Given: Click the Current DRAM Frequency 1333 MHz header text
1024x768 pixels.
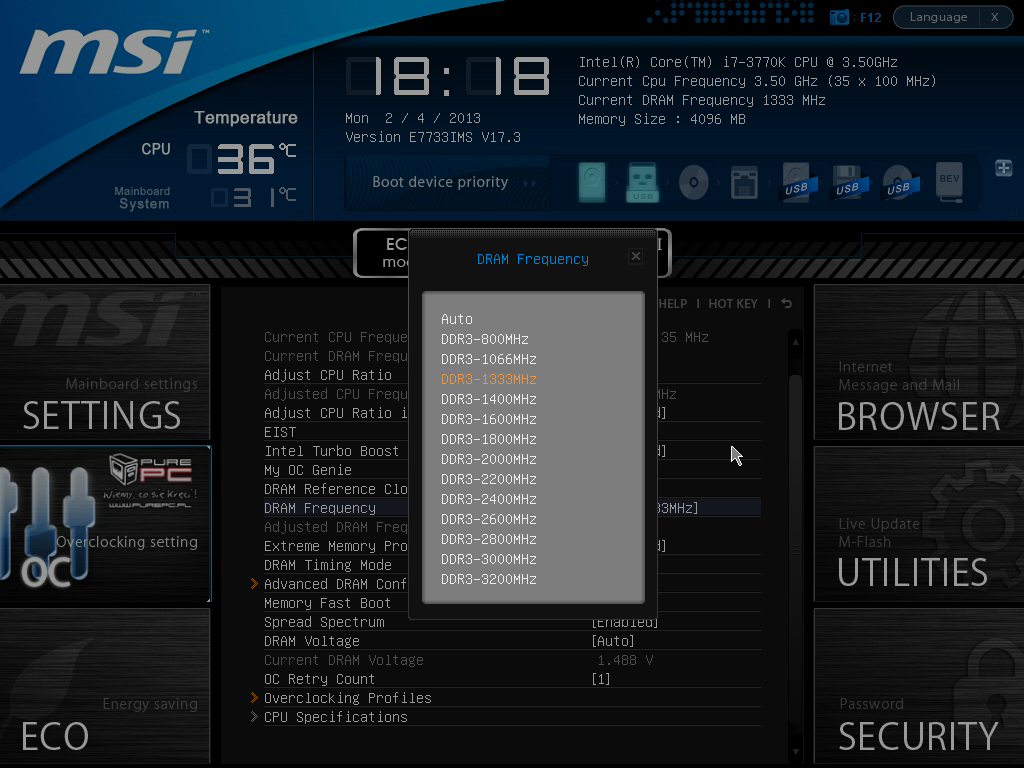Looking at the screenshot, I should pyautogui.click(x=701, y=101).
